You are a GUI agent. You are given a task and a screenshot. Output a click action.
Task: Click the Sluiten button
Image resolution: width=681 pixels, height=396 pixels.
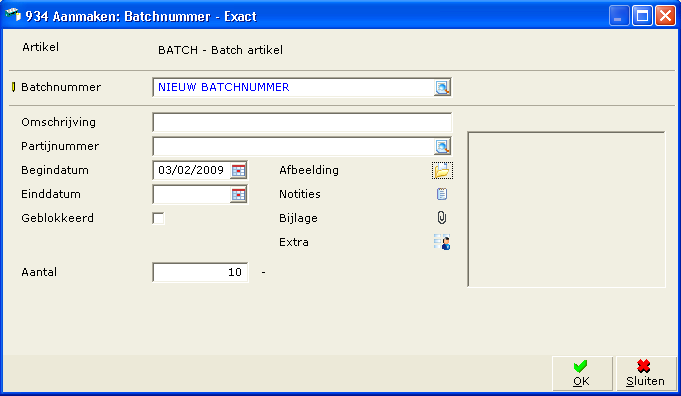click(645, 373)
